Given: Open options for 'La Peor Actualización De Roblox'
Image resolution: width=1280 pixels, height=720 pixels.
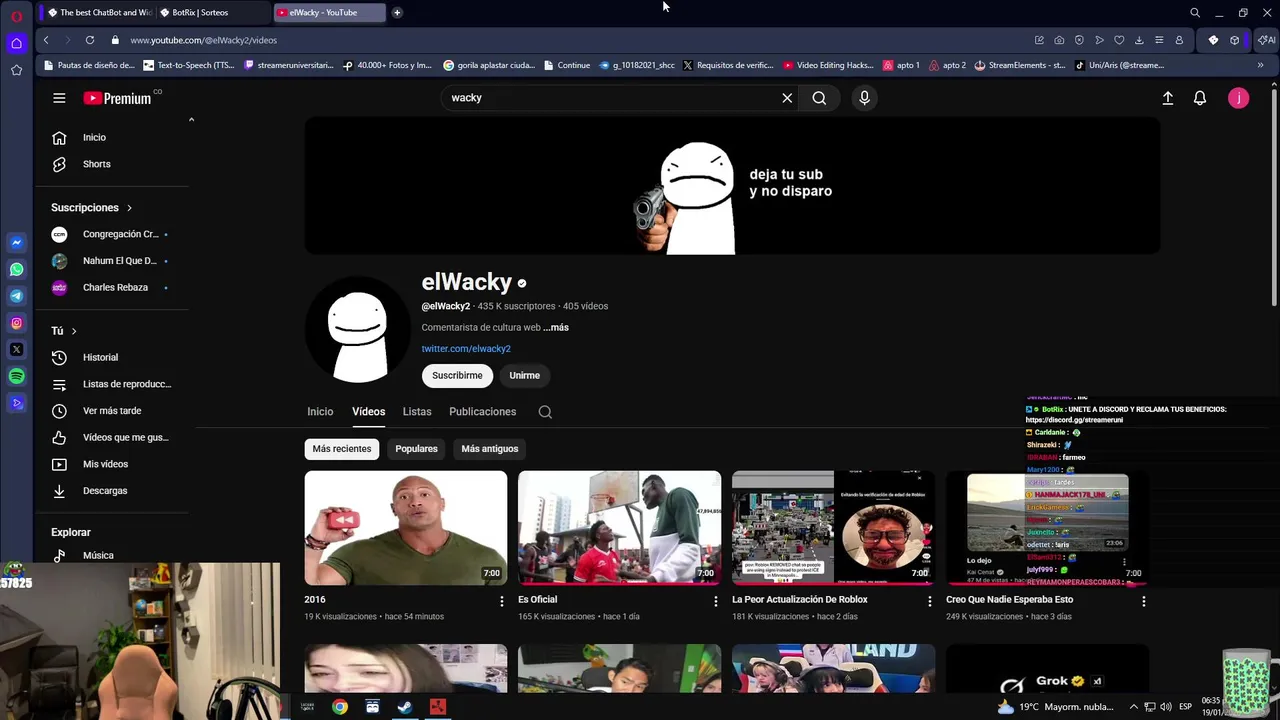Looking at the screenshot, I should coord(929,601).
